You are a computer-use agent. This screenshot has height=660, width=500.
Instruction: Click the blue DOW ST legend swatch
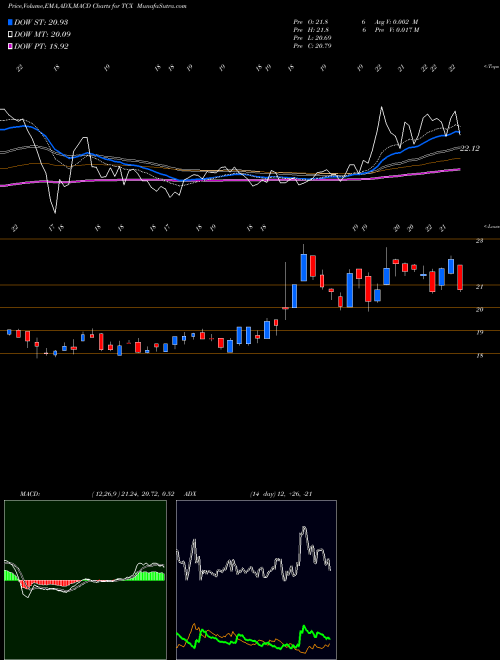tap(10, 22)
